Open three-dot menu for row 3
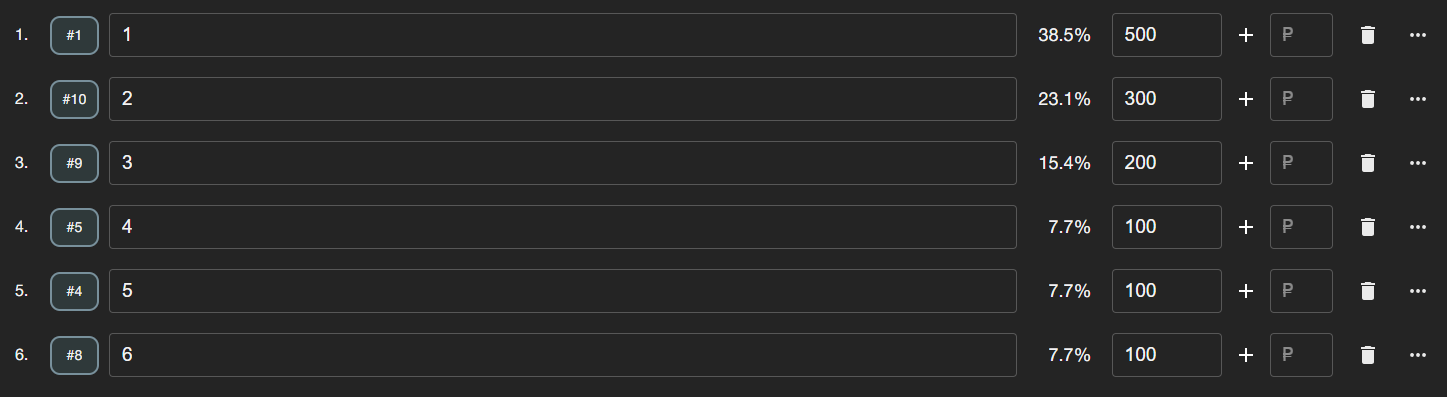 pos(1417,163)
